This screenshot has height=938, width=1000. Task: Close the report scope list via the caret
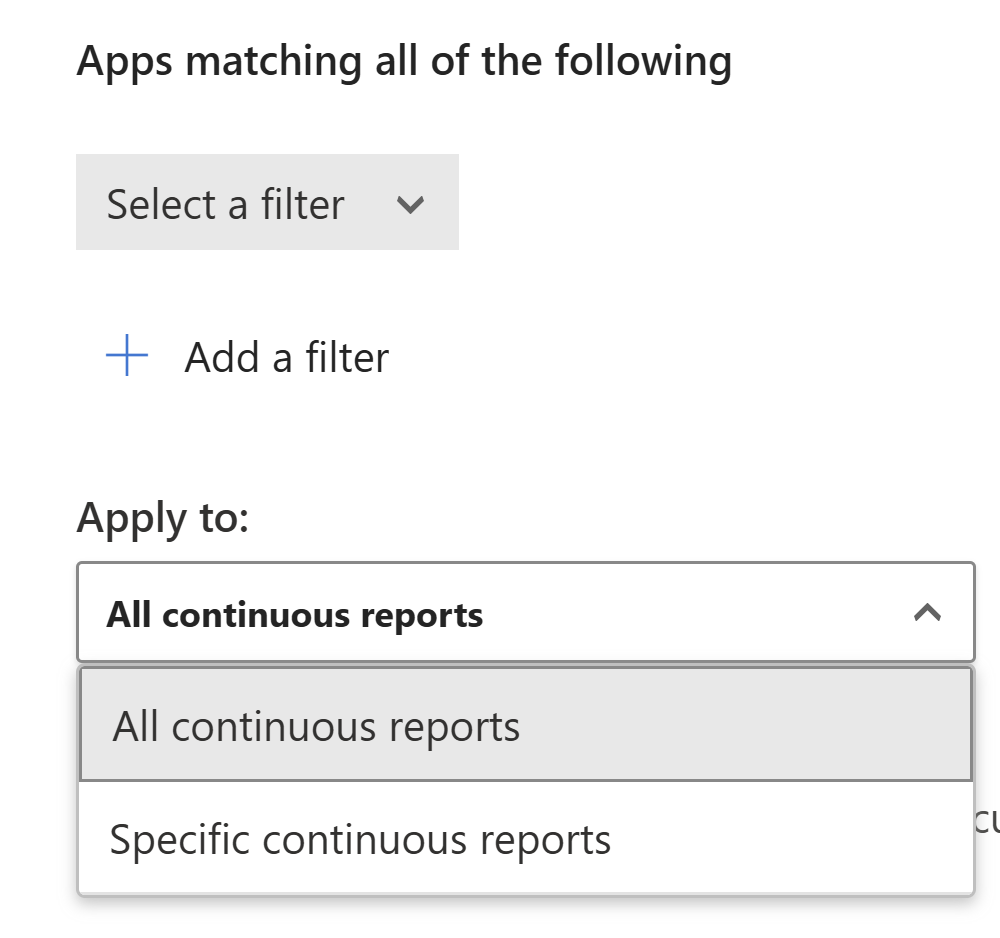point(927,613)
